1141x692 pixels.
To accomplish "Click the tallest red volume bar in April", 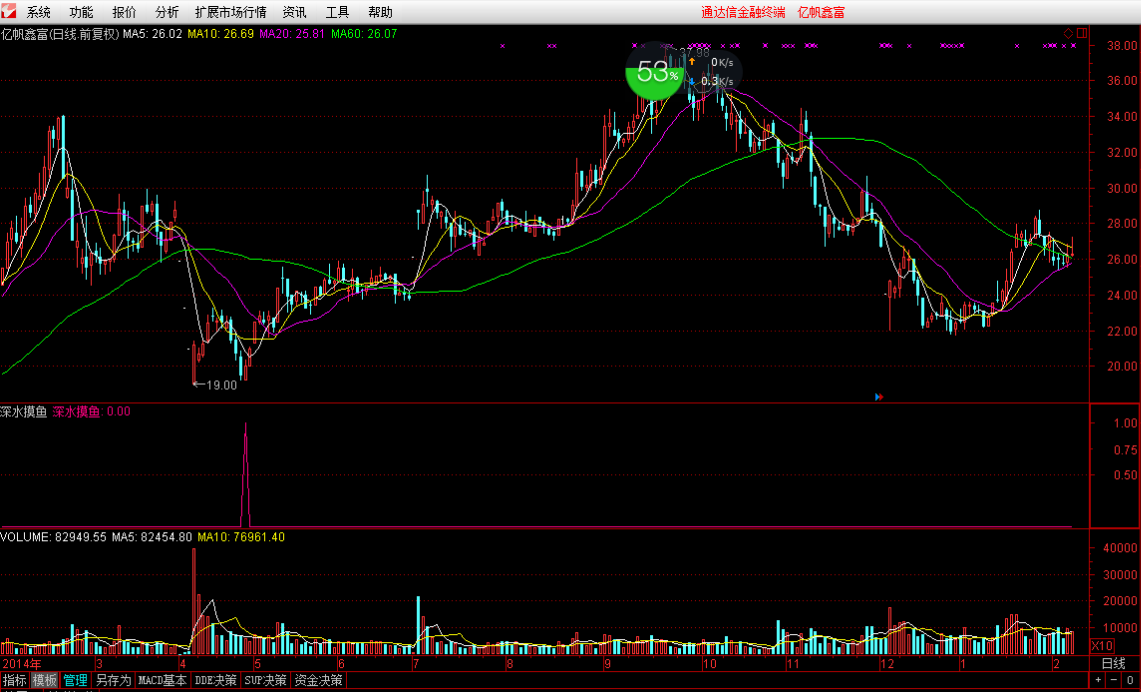I will point(194,601).
